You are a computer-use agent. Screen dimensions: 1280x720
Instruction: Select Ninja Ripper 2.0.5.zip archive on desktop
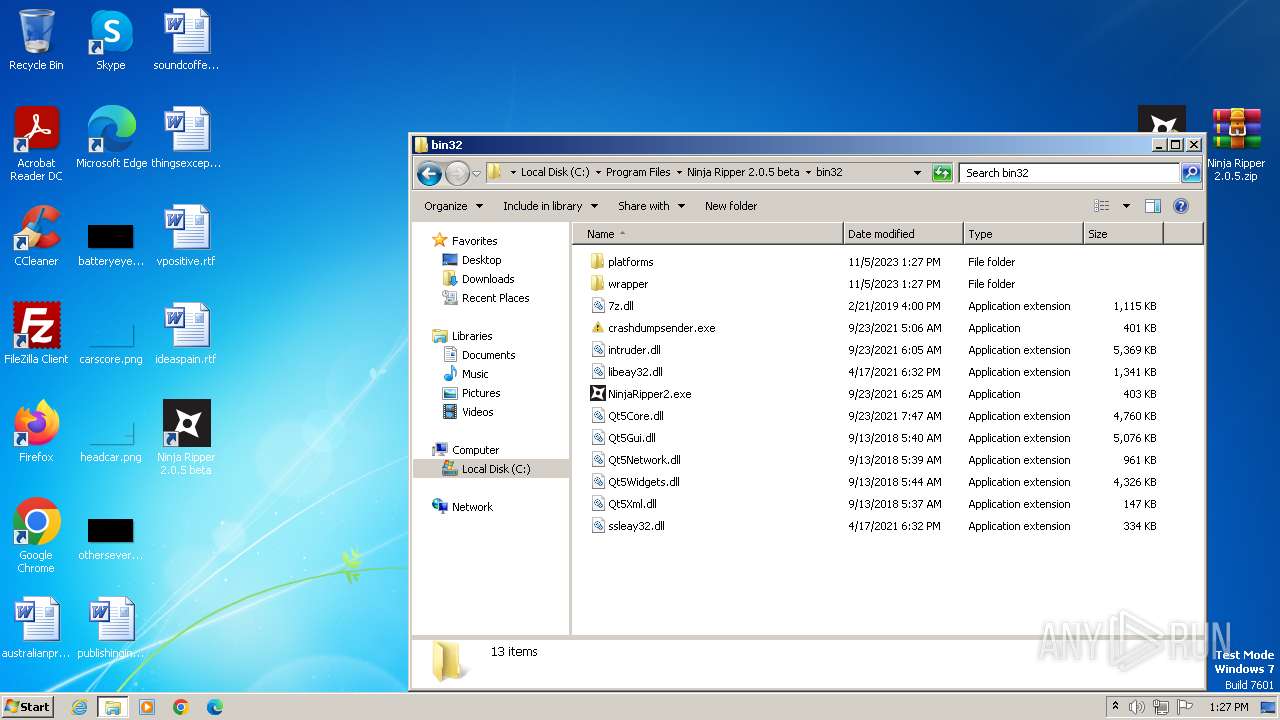(x=1236, y=144)
